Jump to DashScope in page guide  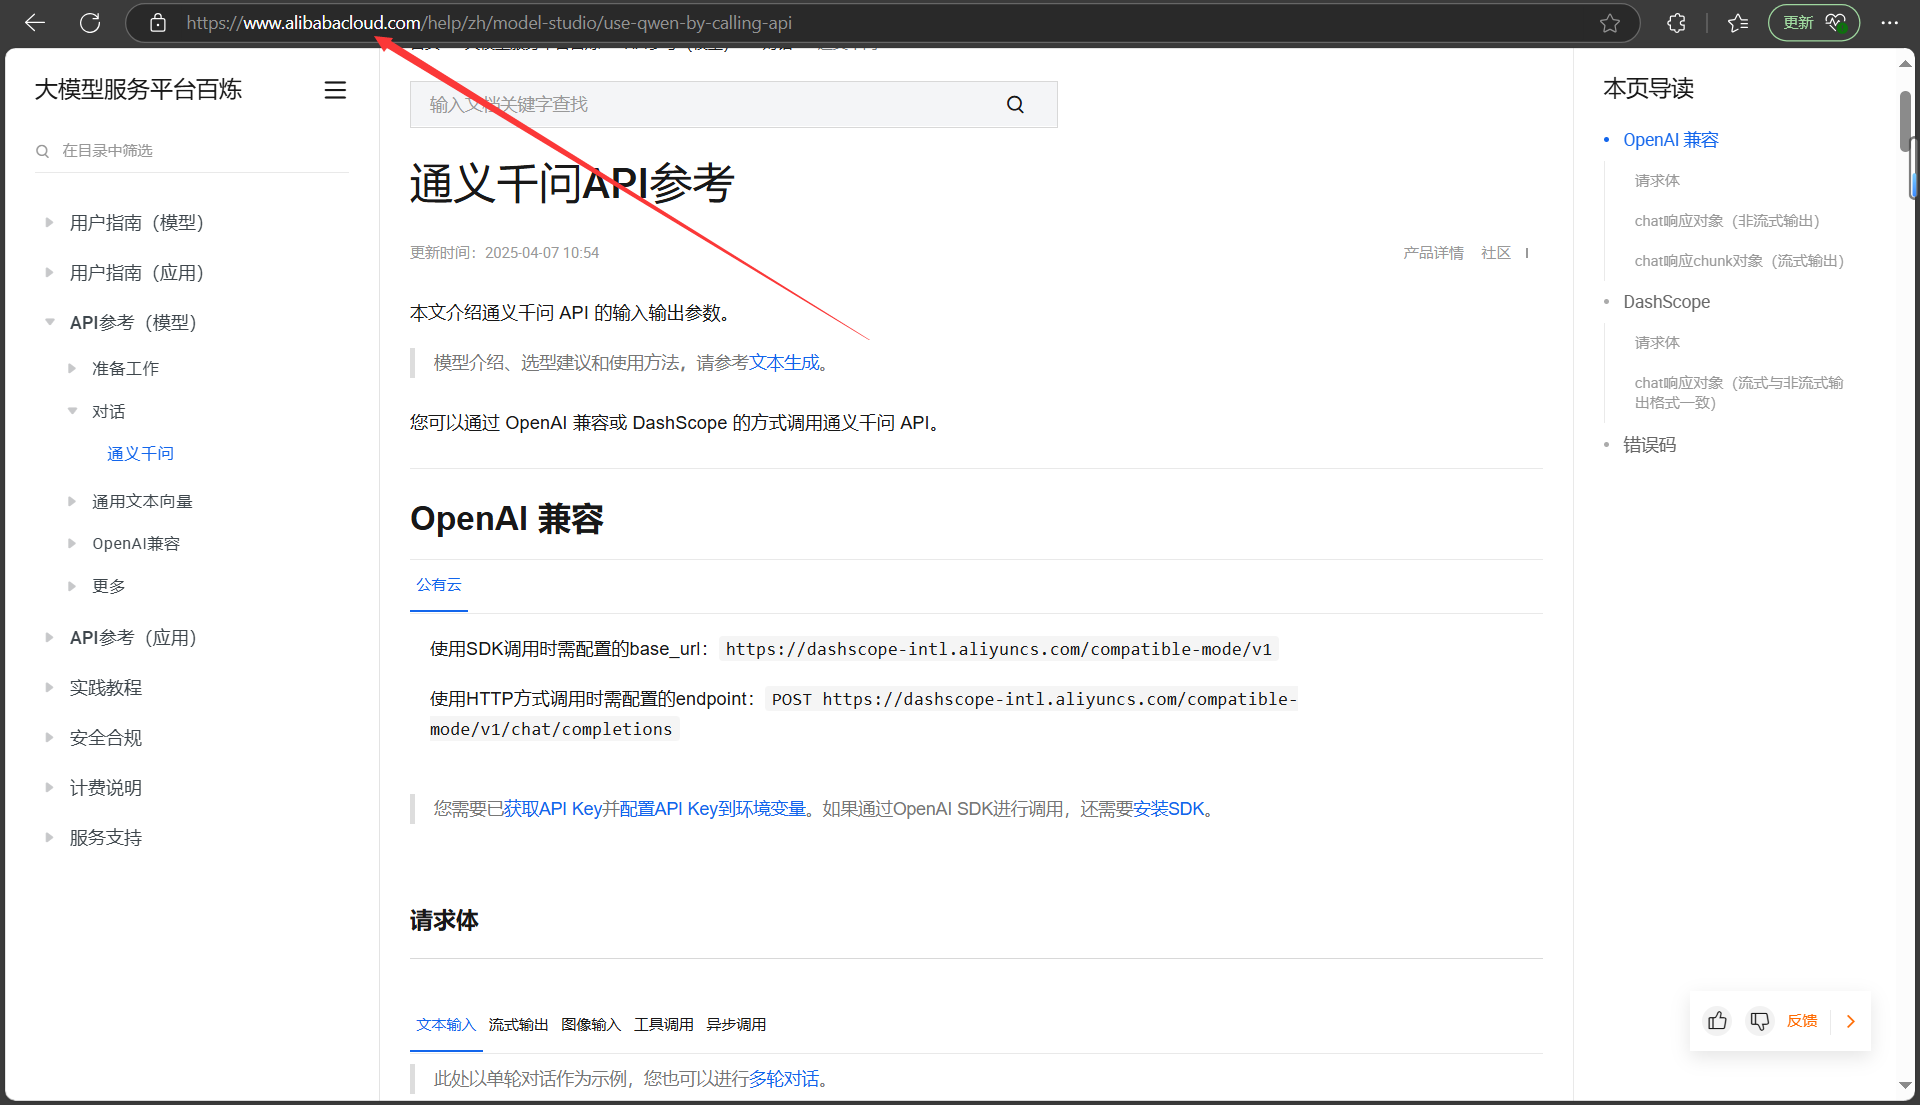tap(1666, 302)
